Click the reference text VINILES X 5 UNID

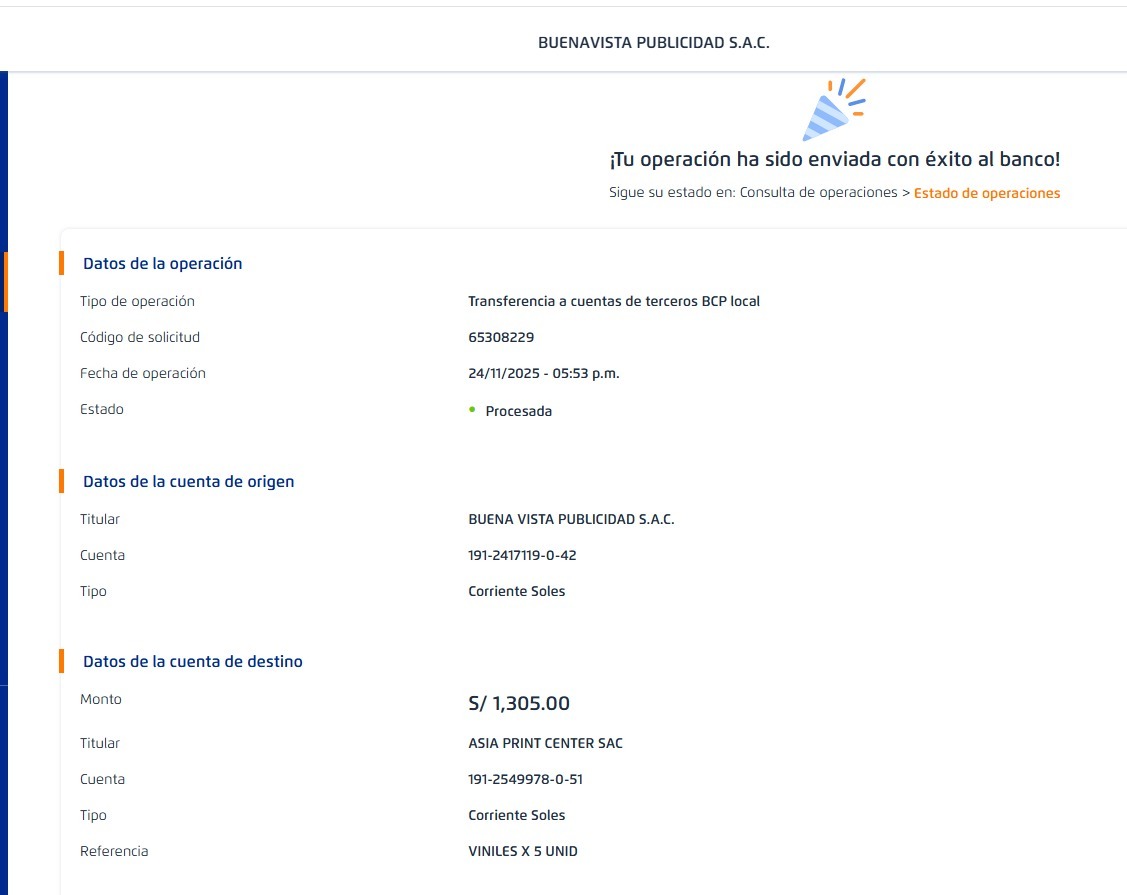click(523, 852)
